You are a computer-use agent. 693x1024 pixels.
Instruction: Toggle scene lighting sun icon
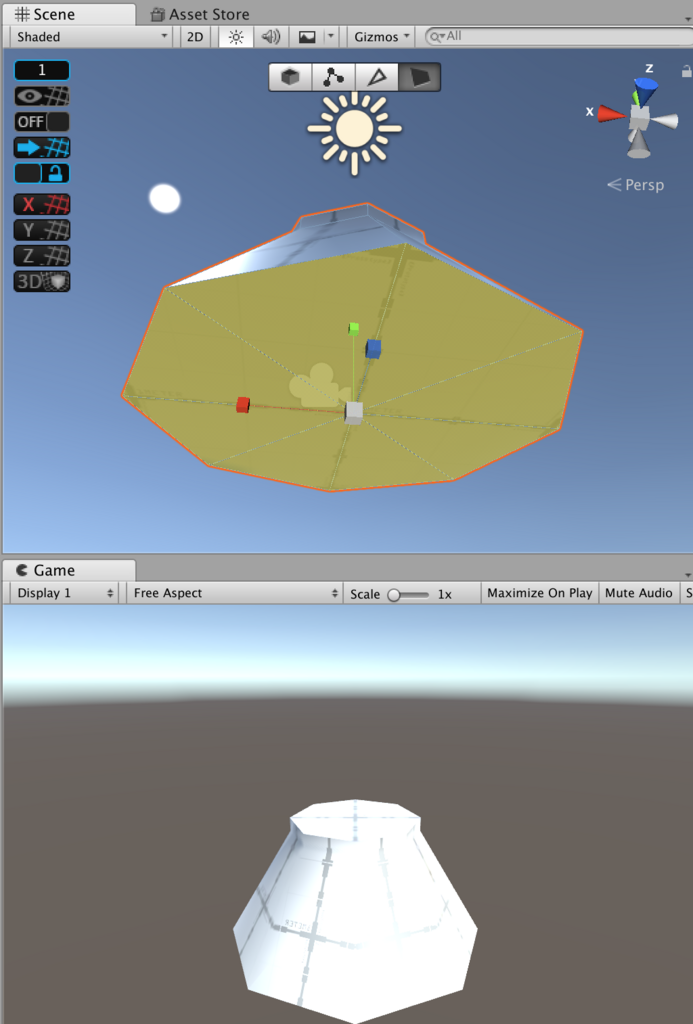click(x=236, y=37)
